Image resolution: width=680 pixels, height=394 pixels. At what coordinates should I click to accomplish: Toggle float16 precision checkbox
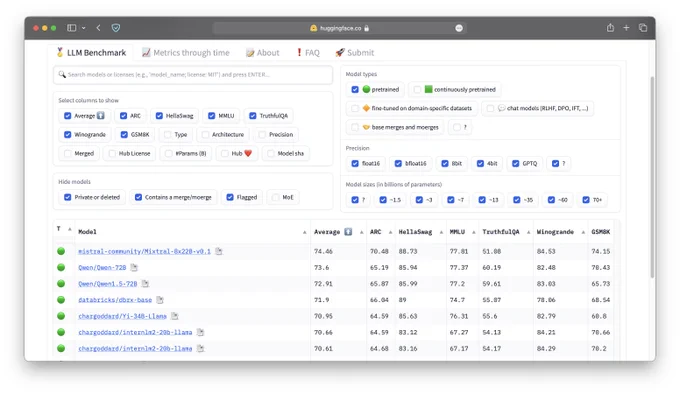click(355, 163)
